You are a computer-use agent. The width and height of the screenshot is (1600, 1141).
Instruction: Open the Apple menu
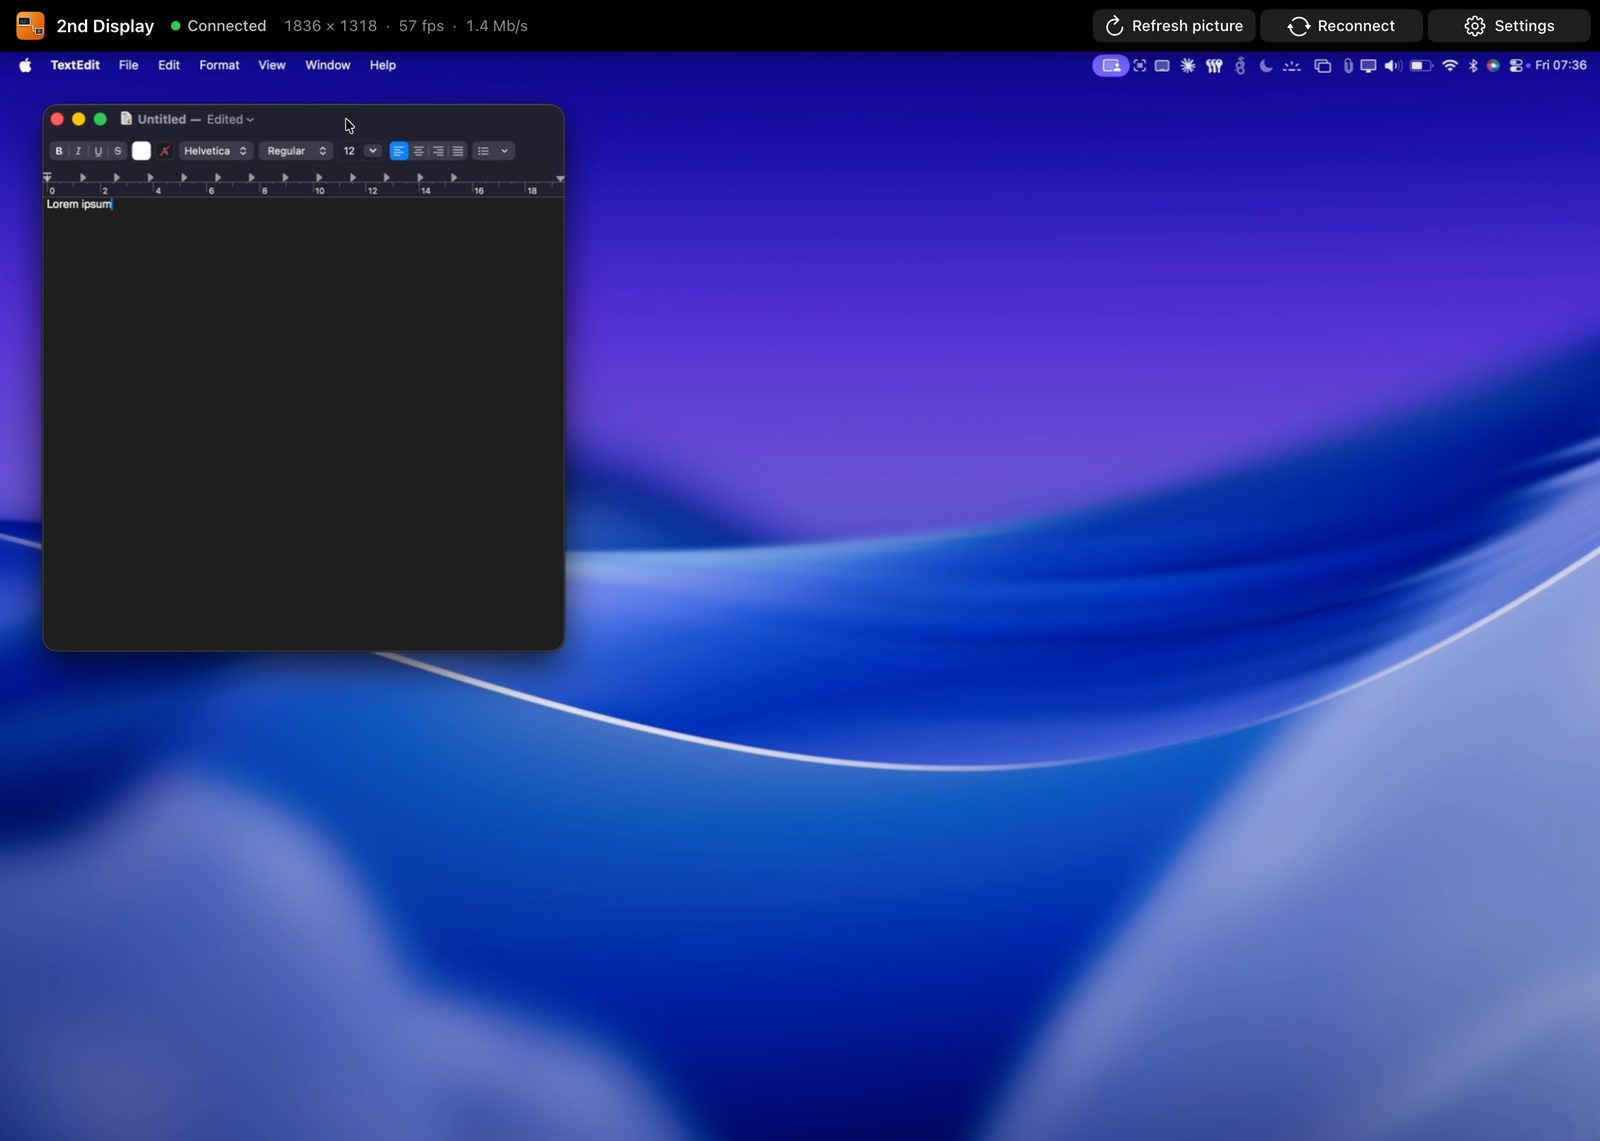tap(25, 65)
